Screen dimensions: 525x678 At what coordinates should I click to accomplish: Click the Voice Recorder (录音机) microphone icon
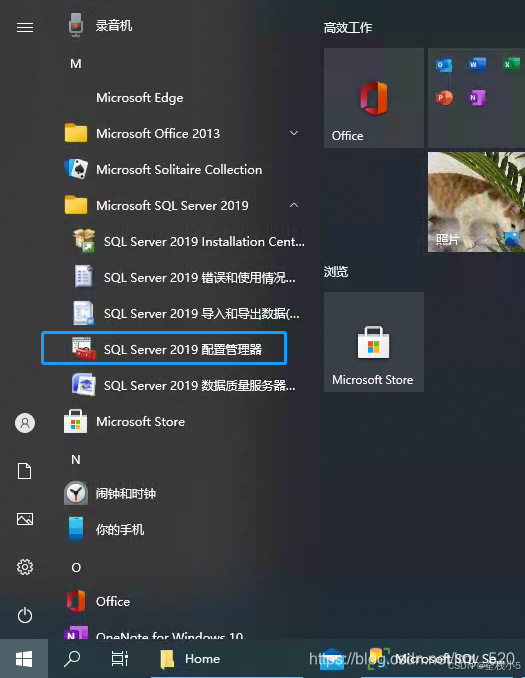point(76,25)
